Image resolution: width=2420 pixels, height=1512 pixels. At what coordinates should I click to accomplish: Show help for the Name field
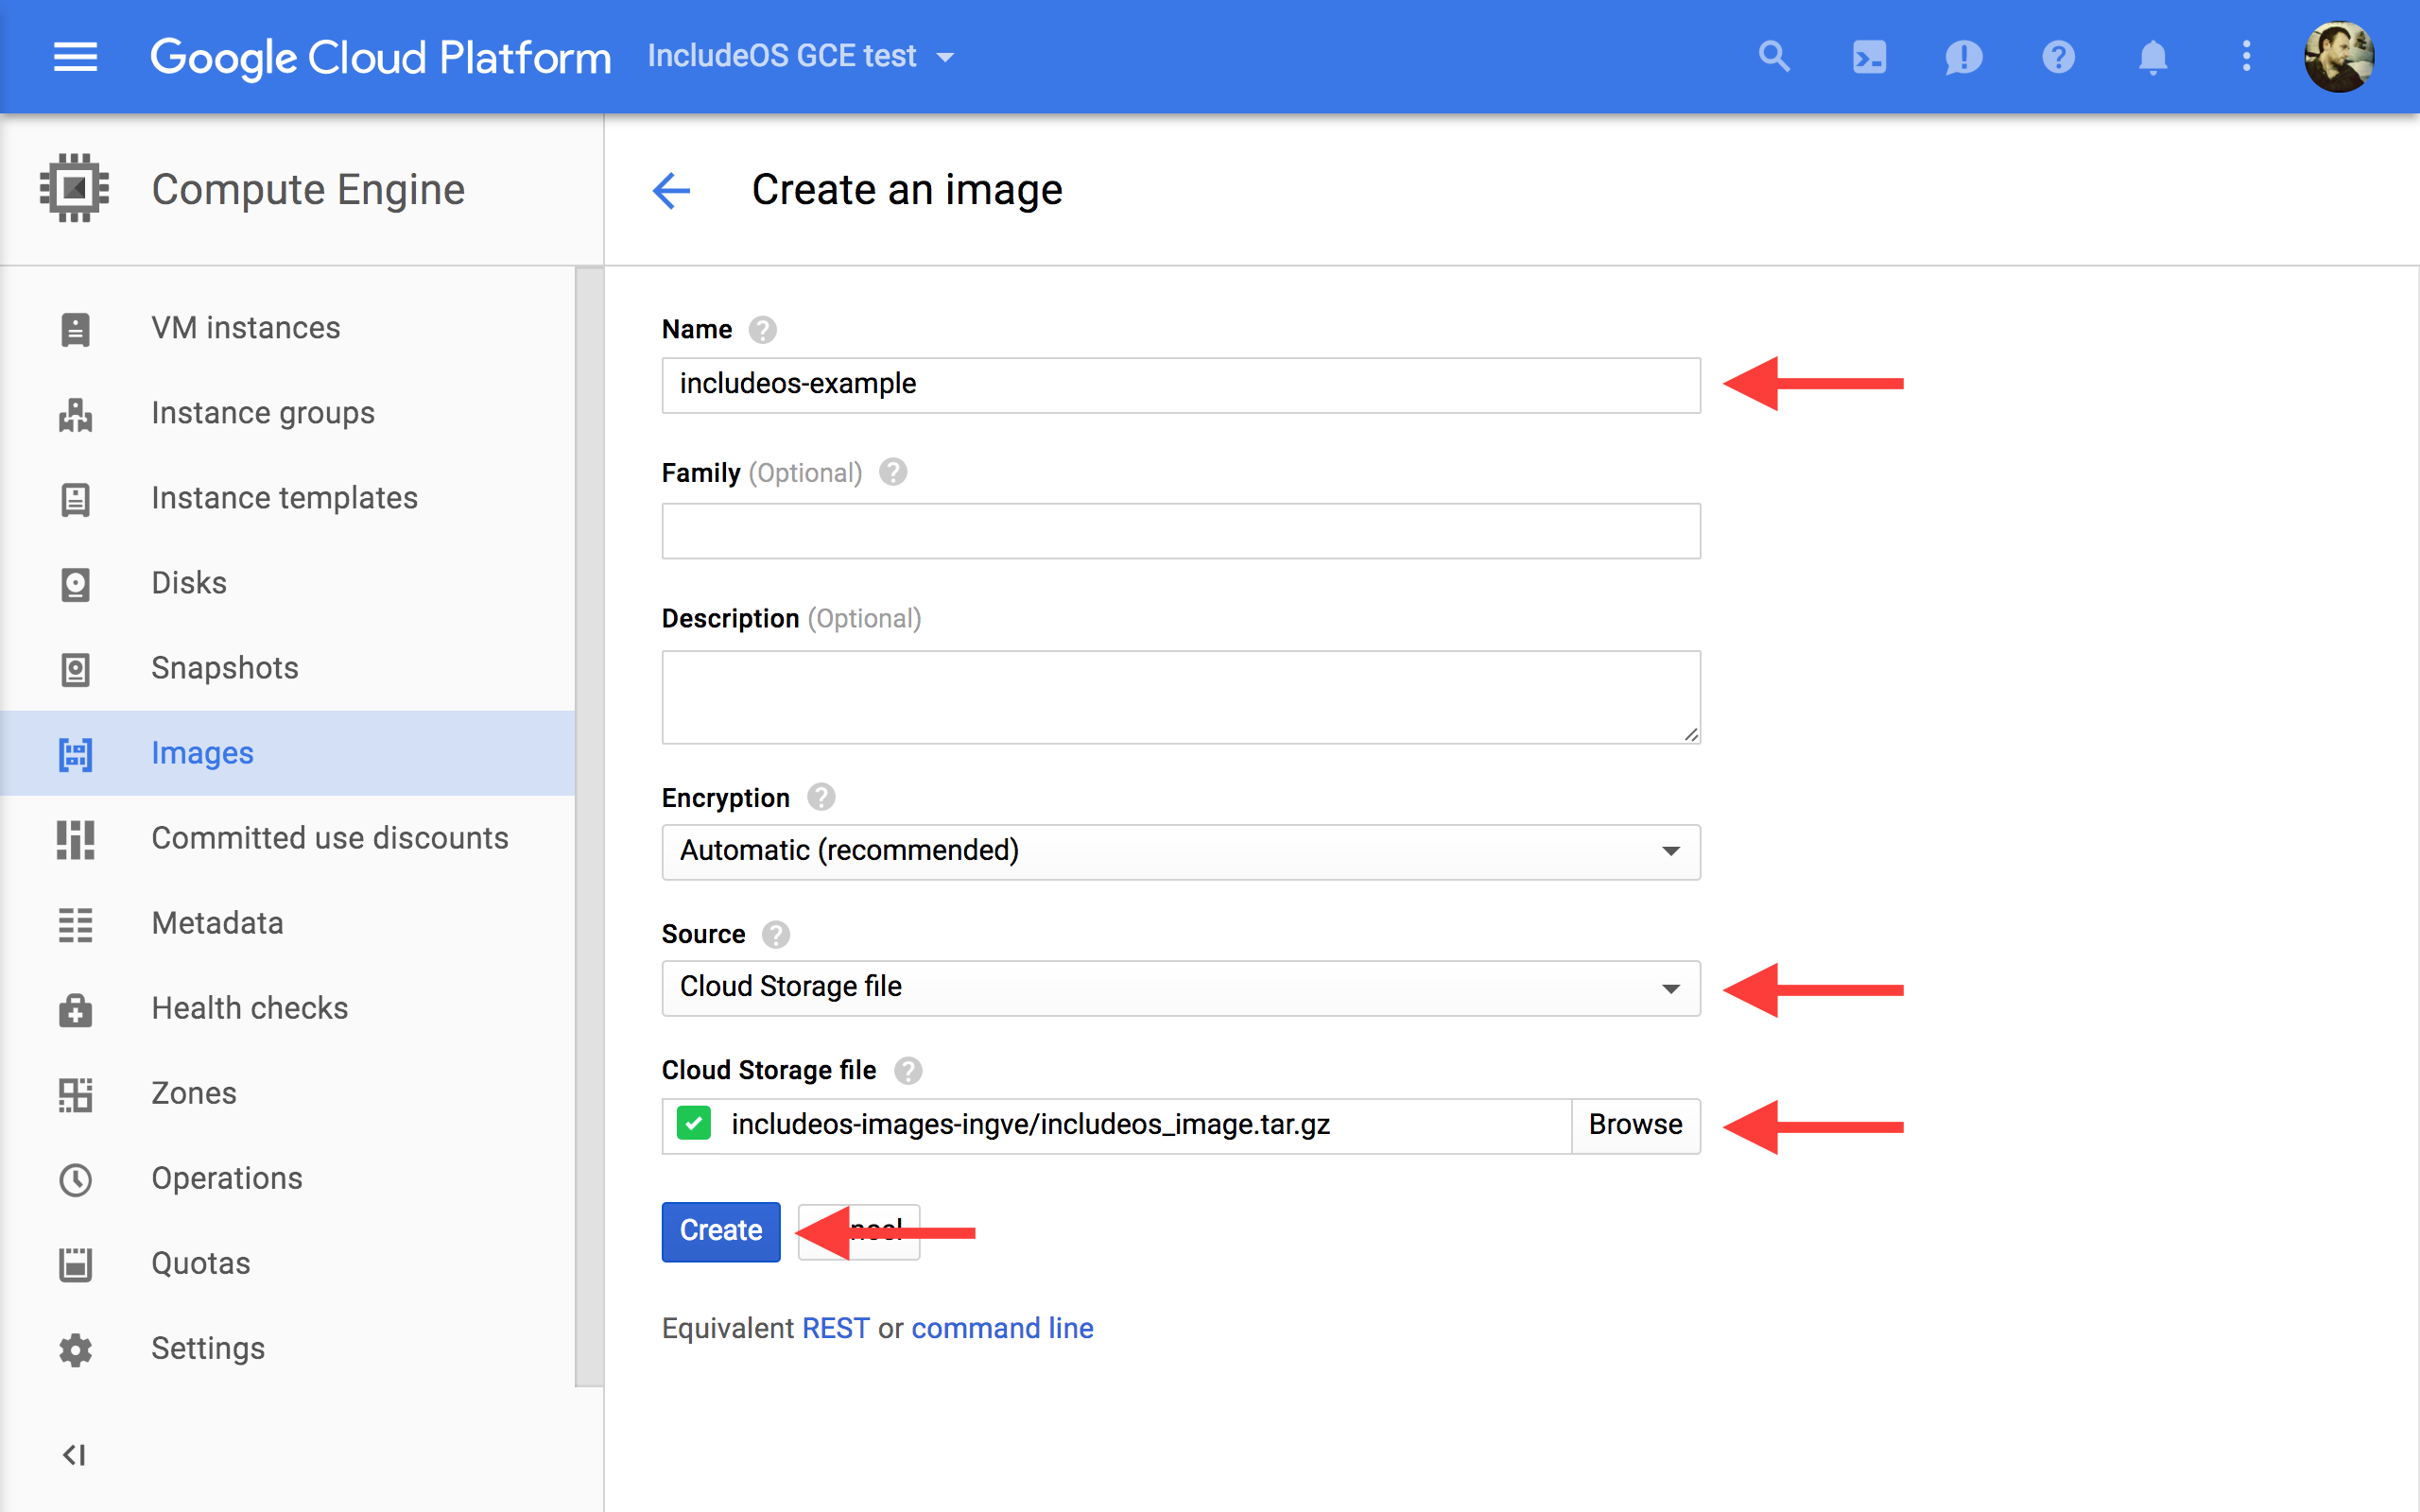point(763,329)
